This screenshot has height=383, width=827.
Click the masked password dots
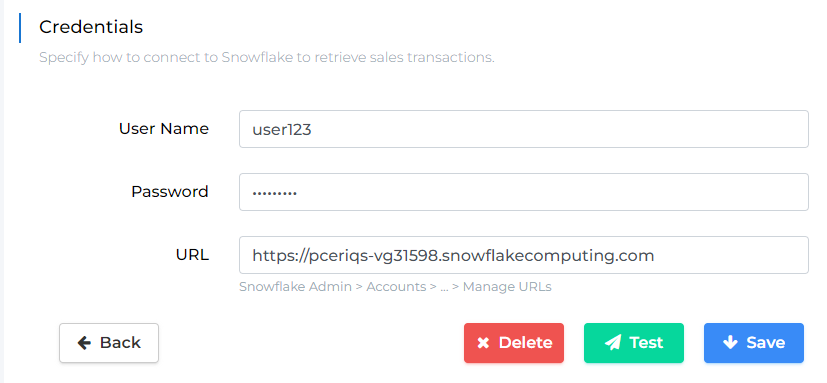pos(274,193)
